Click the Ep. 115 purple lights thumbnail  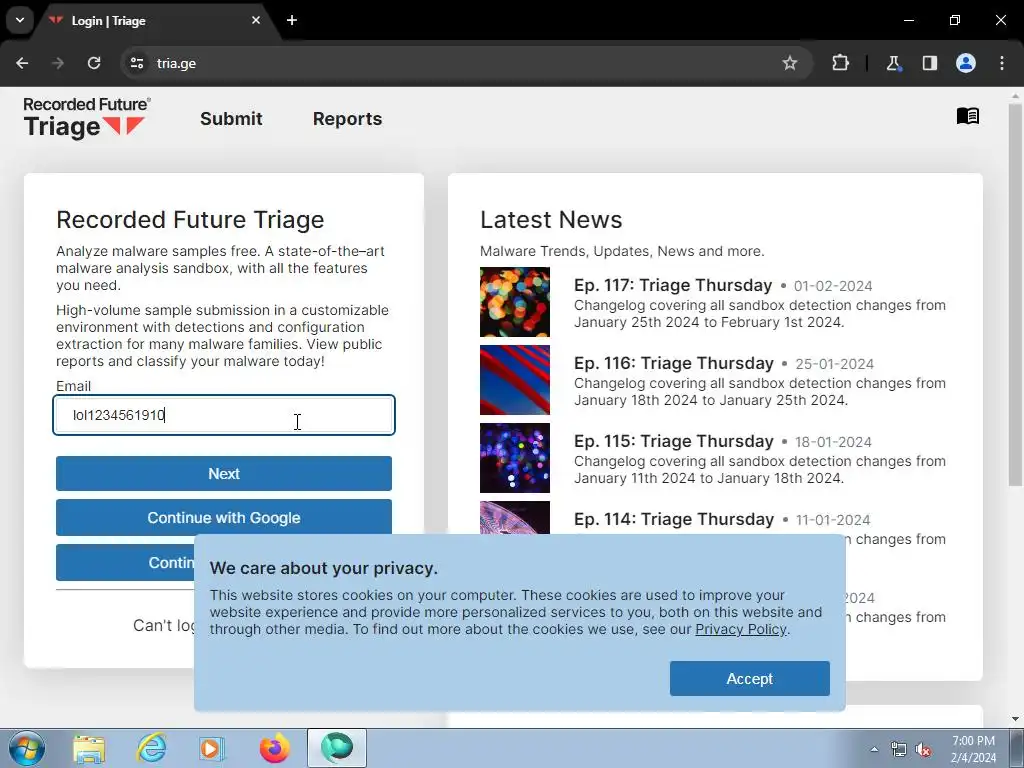click(515, 458)
